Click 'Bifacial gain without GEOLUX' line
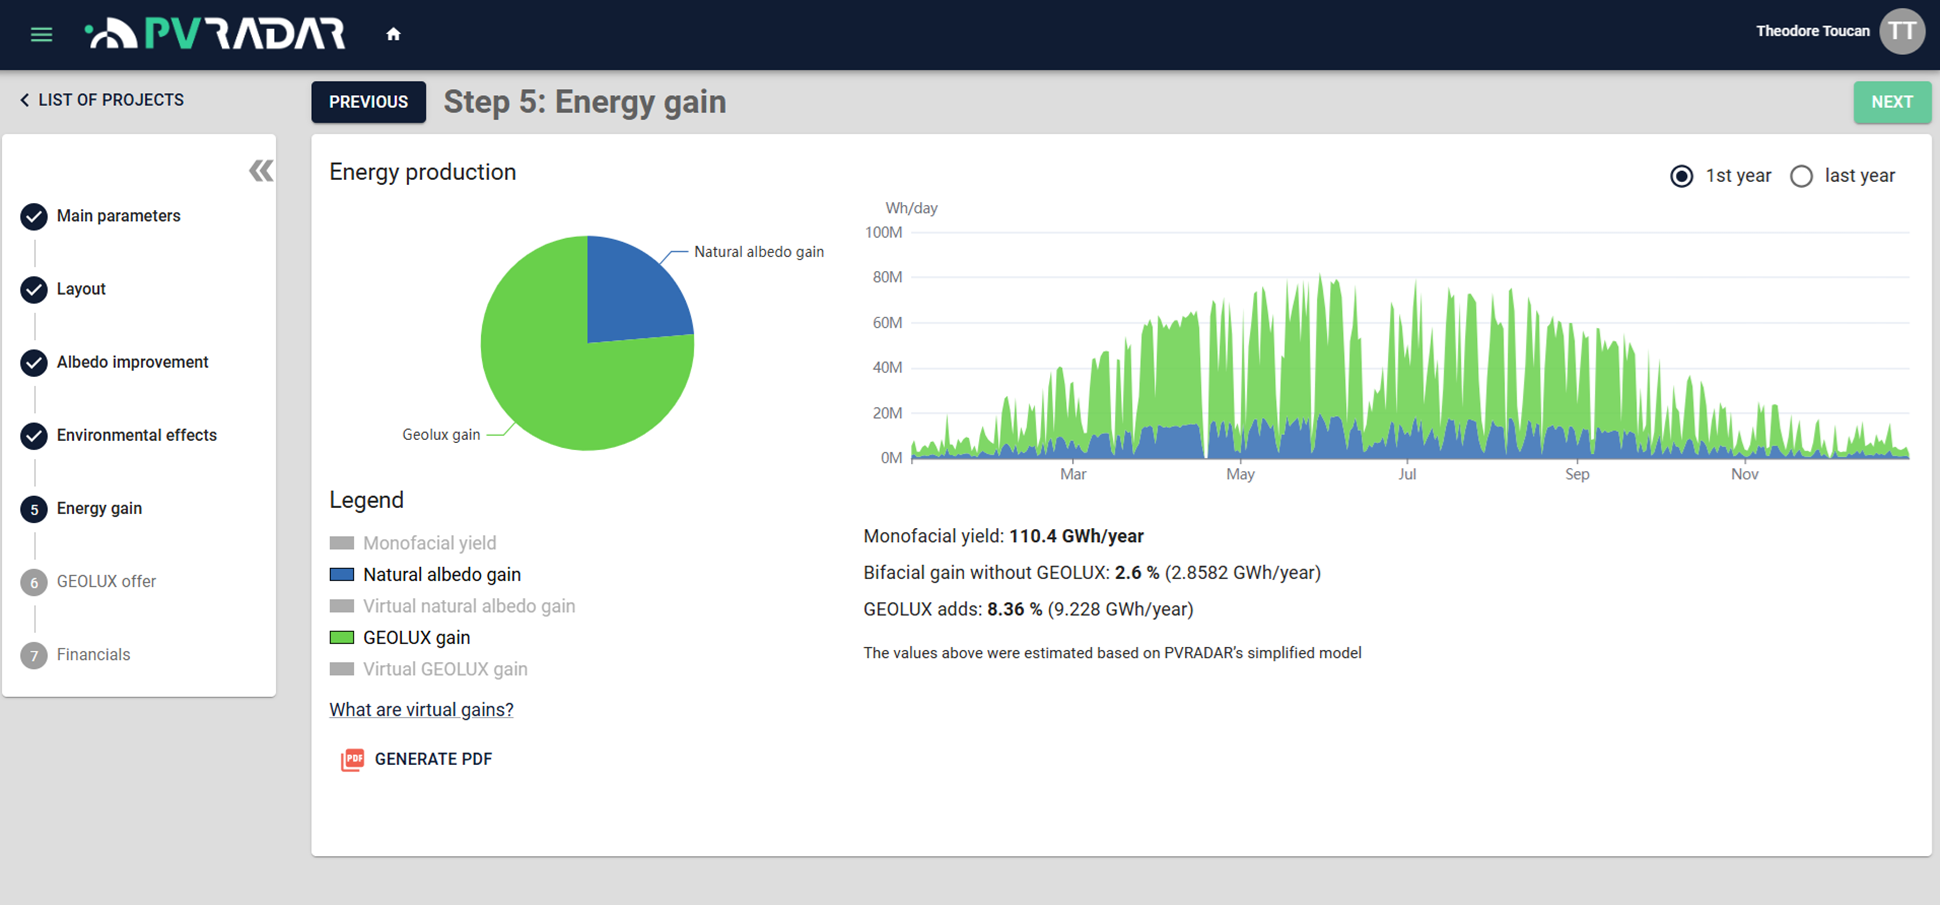This screenshot has width=1940, height=905. (1092, 573)
